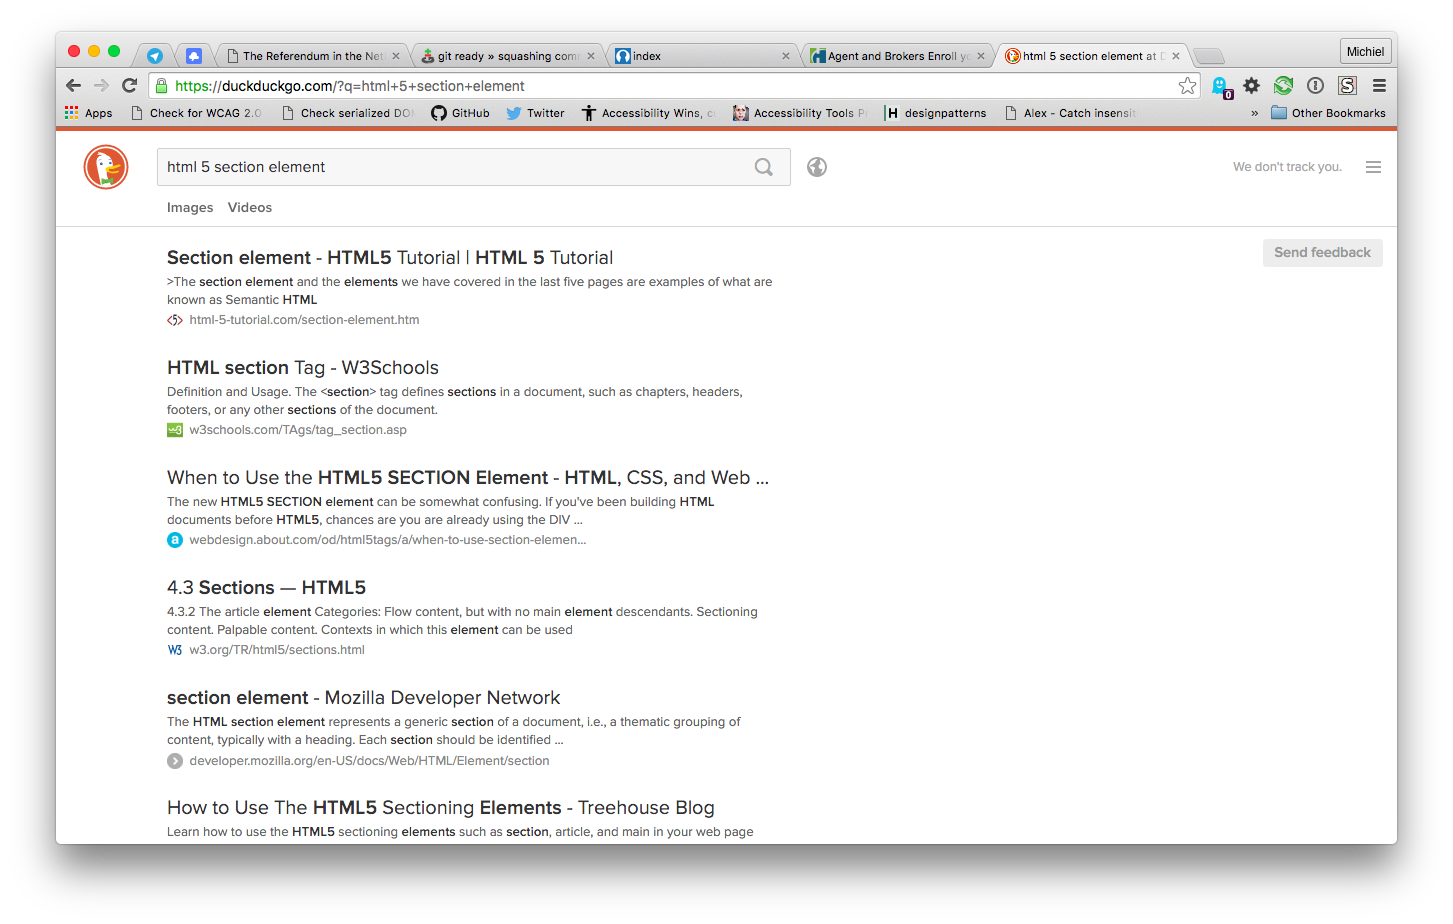The image size is (1453, 924).
Task: Click the DuckDuckGo logo
Action: tap(106, 167)
